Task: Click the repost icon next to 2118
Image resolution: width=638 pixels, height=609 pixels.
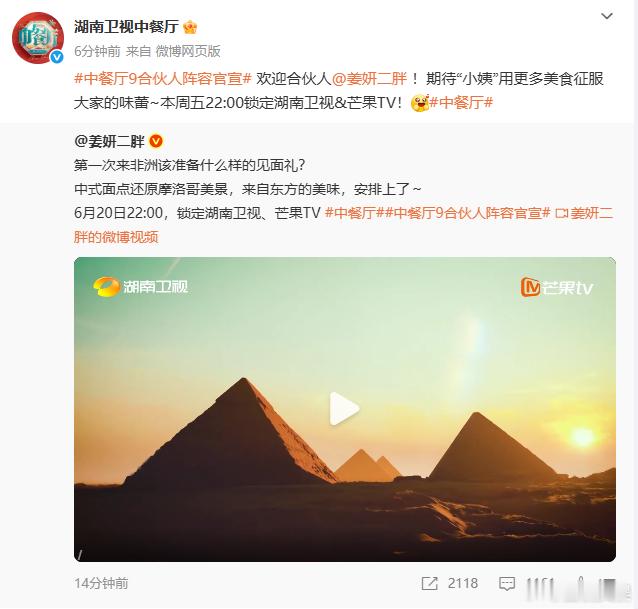Action: tap(429, 583)
